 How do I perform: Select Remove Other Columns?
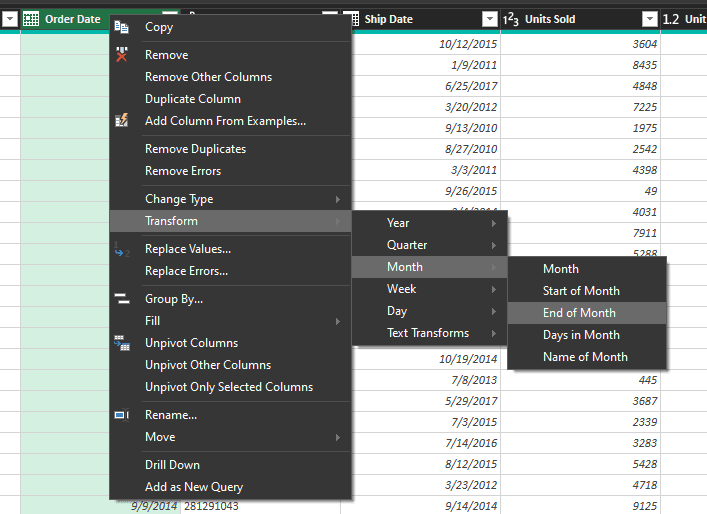[230, 77]
